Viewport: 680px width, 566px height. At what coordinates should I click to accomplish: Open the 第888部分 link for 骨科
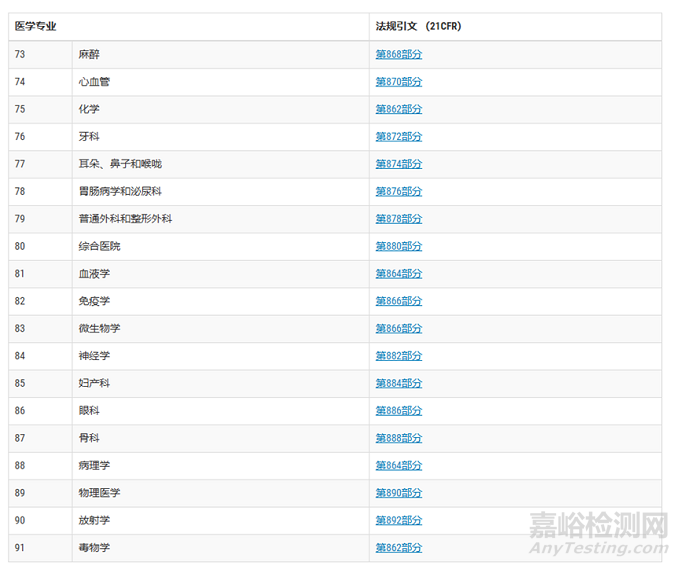tap(398, 438)
